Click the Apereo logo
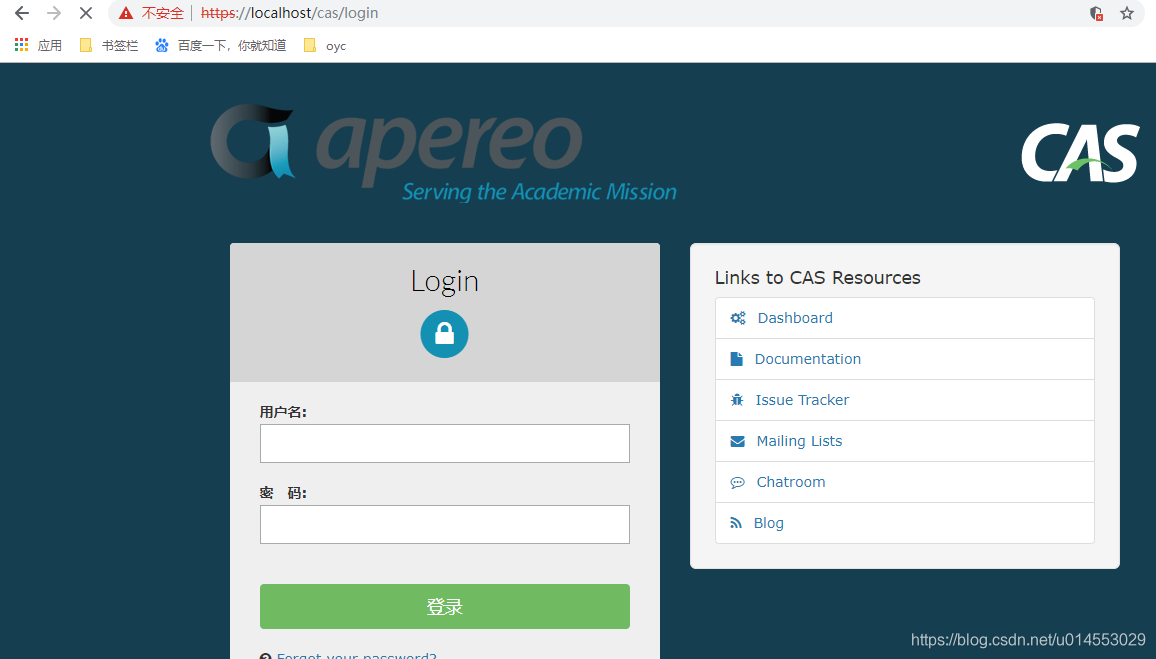Image resolution: width=1156 pixels, height=659 pixels. click(443, 153)
